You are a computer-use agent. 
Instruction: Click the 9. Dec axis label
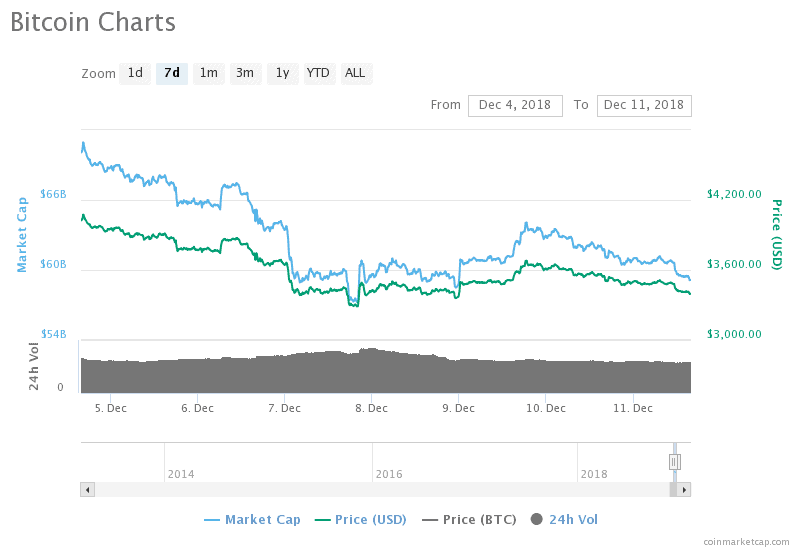[459, 408]
